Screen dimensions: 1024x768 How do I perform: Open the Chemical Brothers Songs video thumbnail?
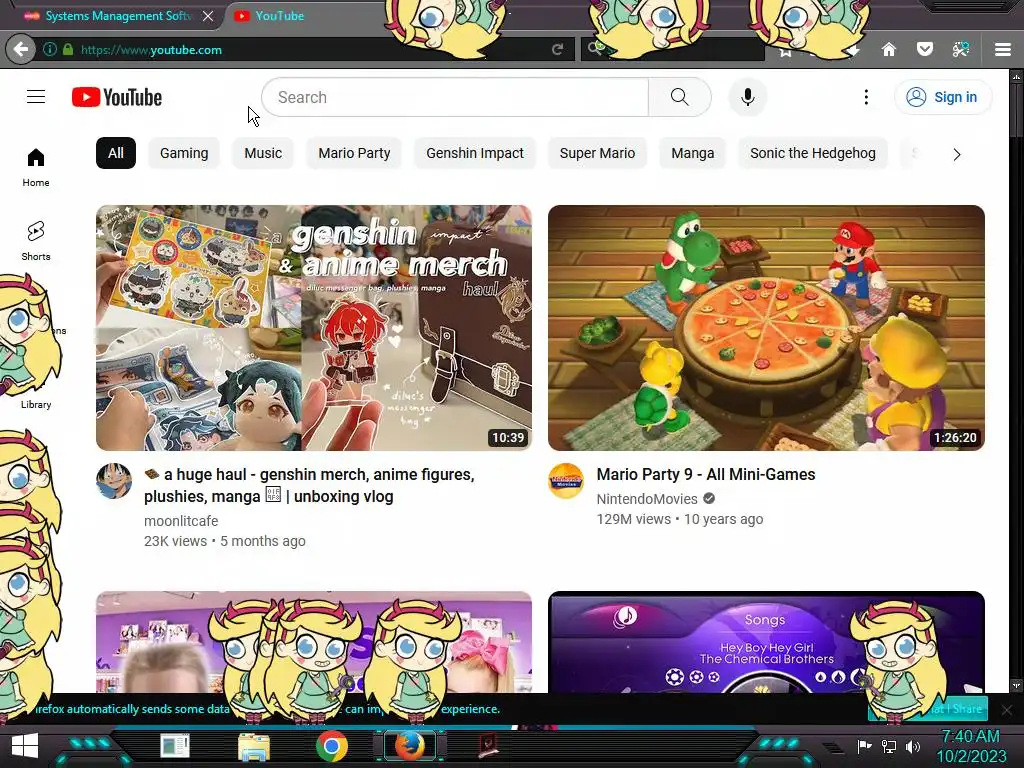[766, 642]
